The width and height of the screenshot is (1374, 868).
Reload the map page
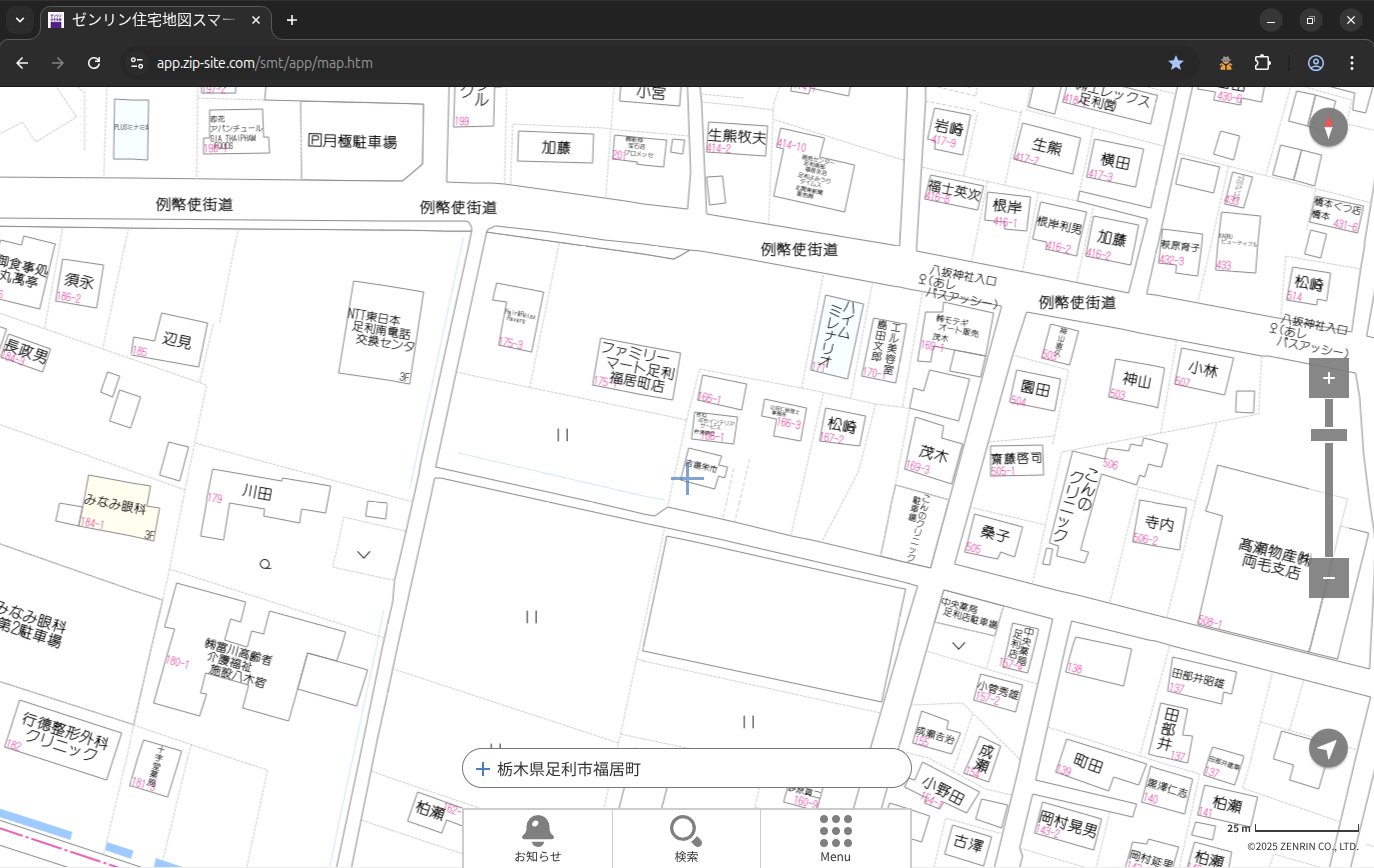click(x=94, y=63)
